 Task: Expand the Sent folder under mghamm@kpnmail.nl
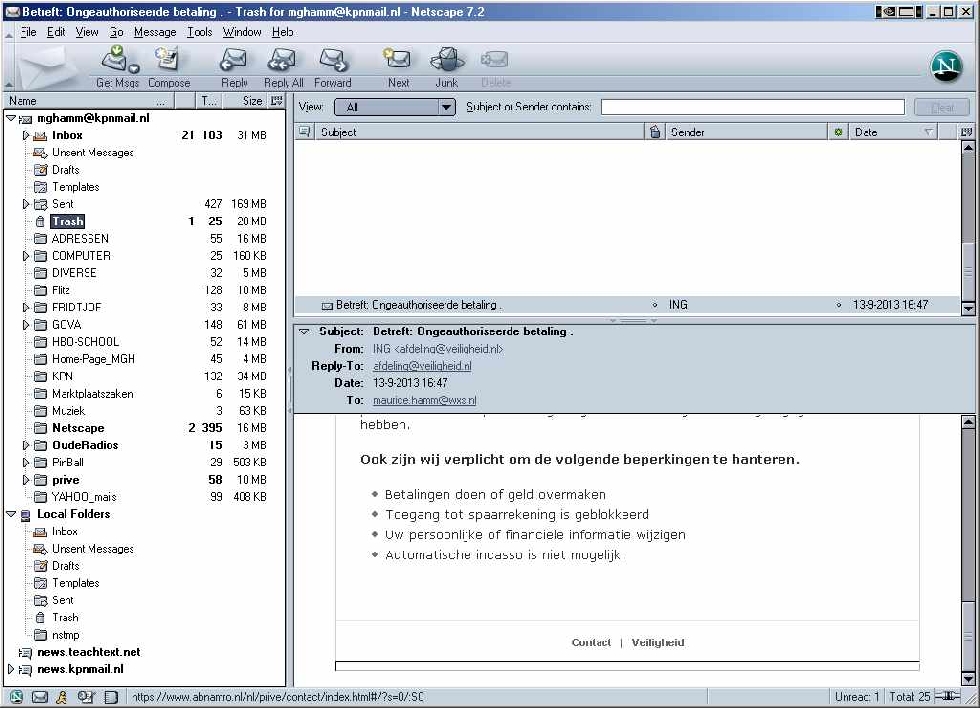click(26, 204)
